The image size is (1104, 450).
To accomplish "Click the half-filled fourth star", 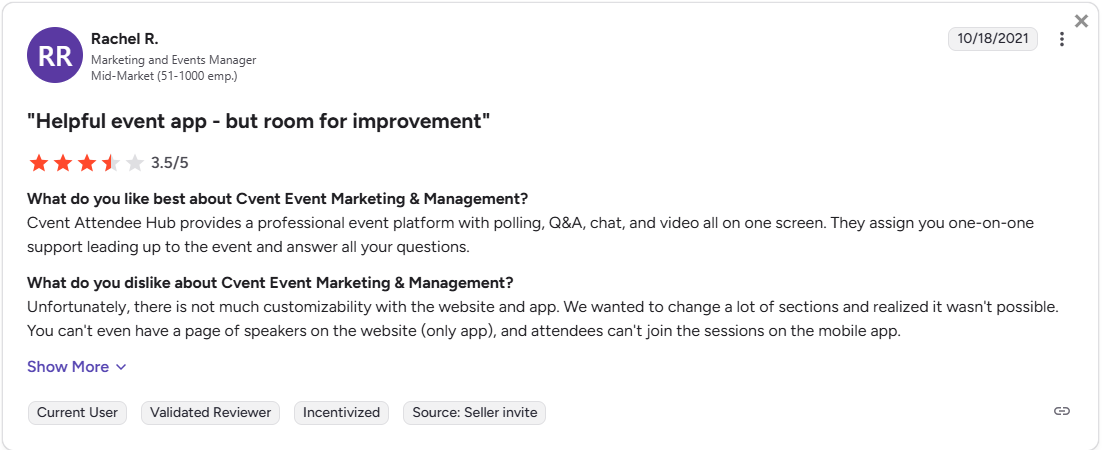I will coord(111,162).
